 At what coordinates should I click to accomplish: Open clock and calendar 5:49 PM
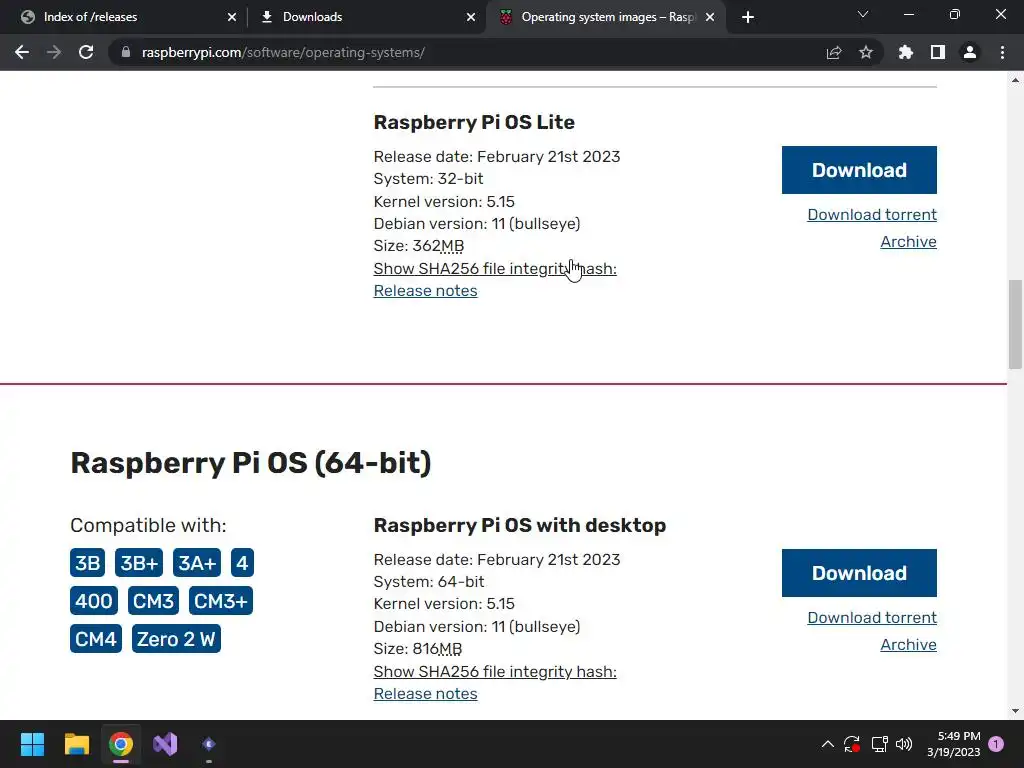click(x=953, y=744)
